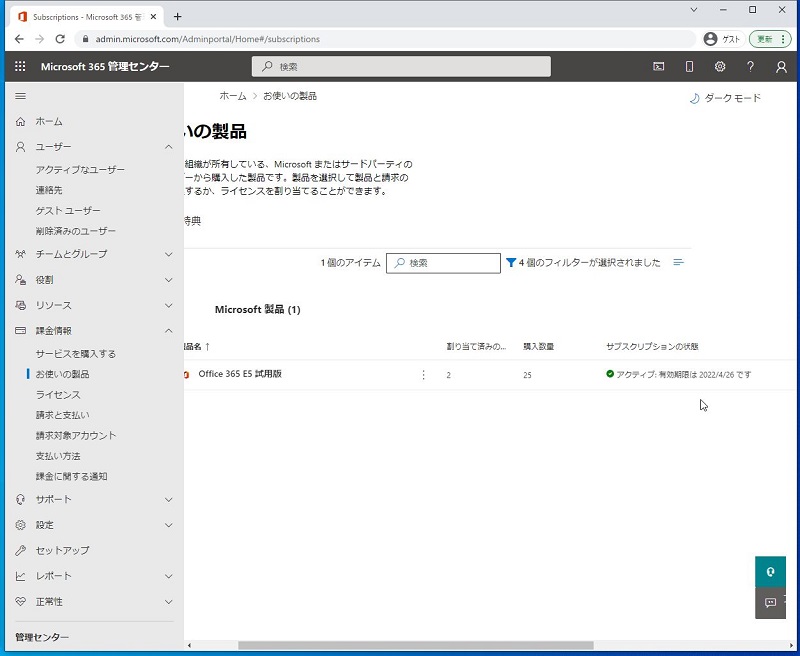Open 支払い方法 in sidebar
The width and height of the screenshot is (800, 656).
point(58,456)
